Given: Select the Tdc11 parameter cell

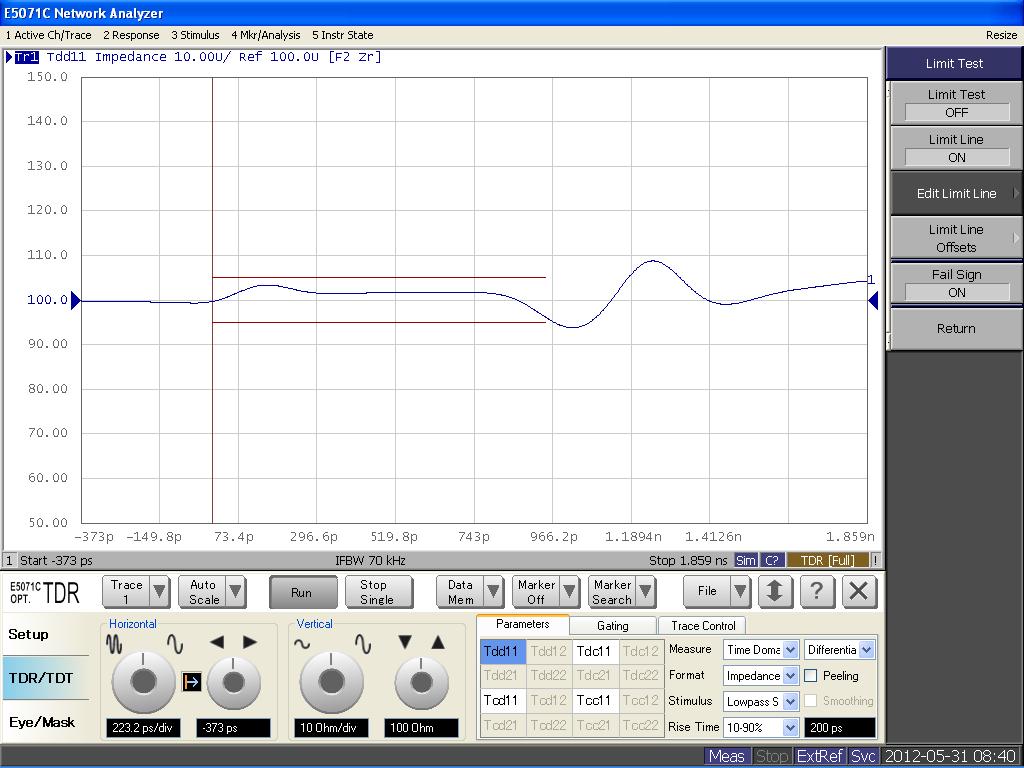Looking at the screenshot, I should coord(594,651).
